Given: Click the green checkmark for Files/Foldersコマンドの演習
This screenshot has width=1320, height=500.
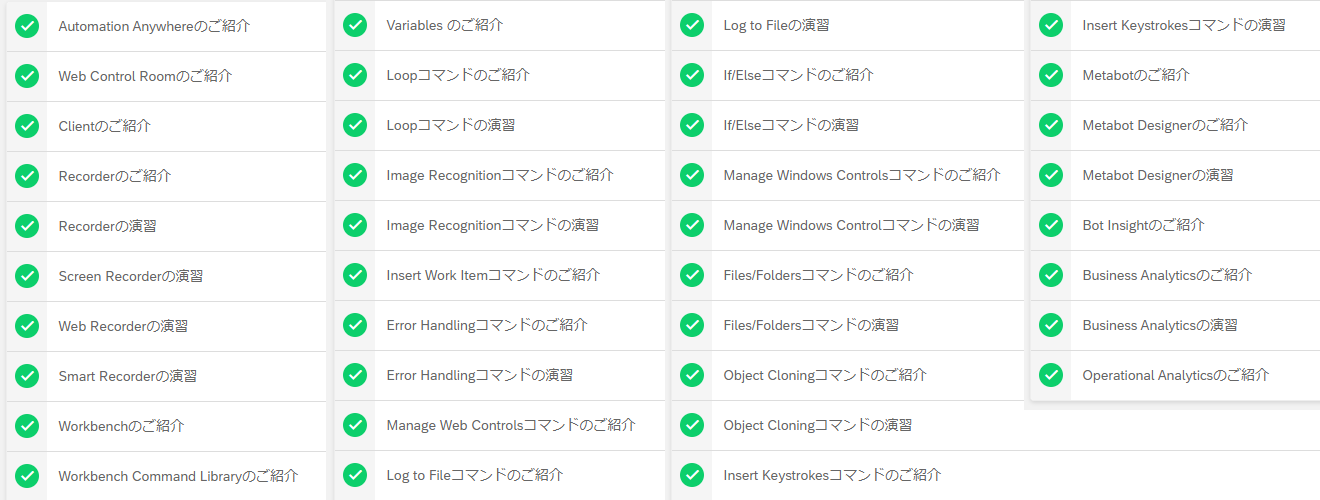Looking at the screenshot, I should click(692, 325).
